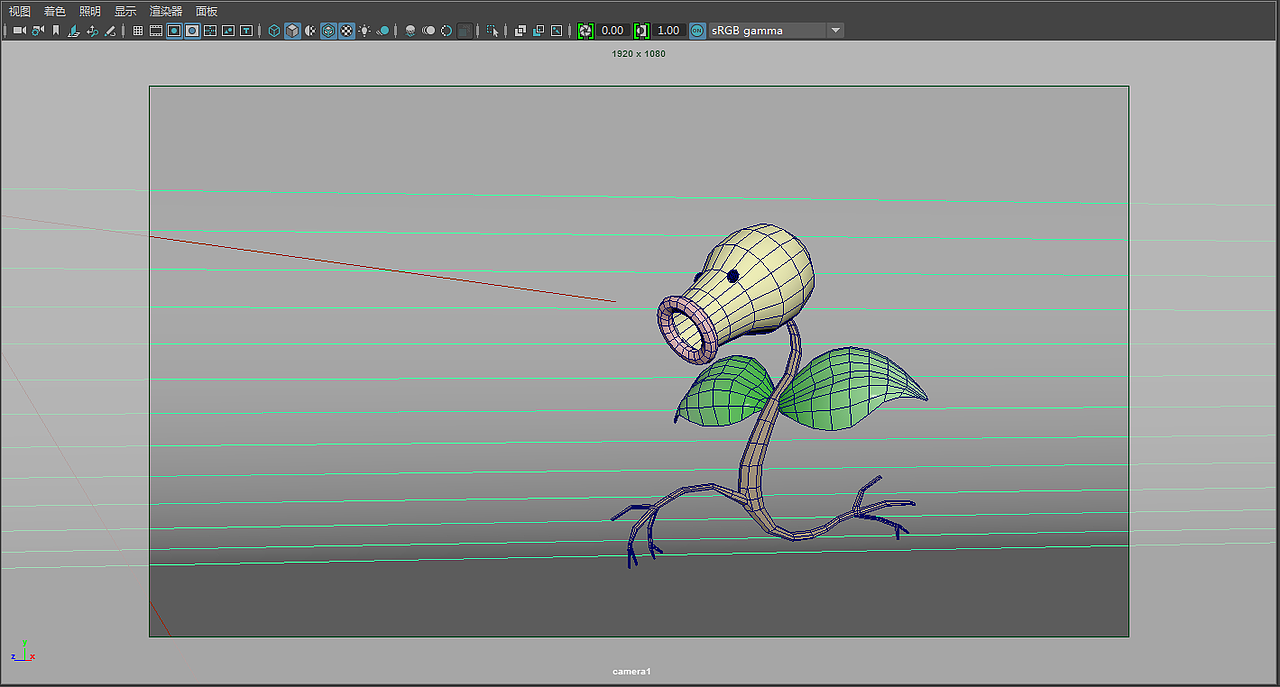Screen dimensions: 1280x687
Task: Open the camera attributes icon with gear
Action: 38,30
